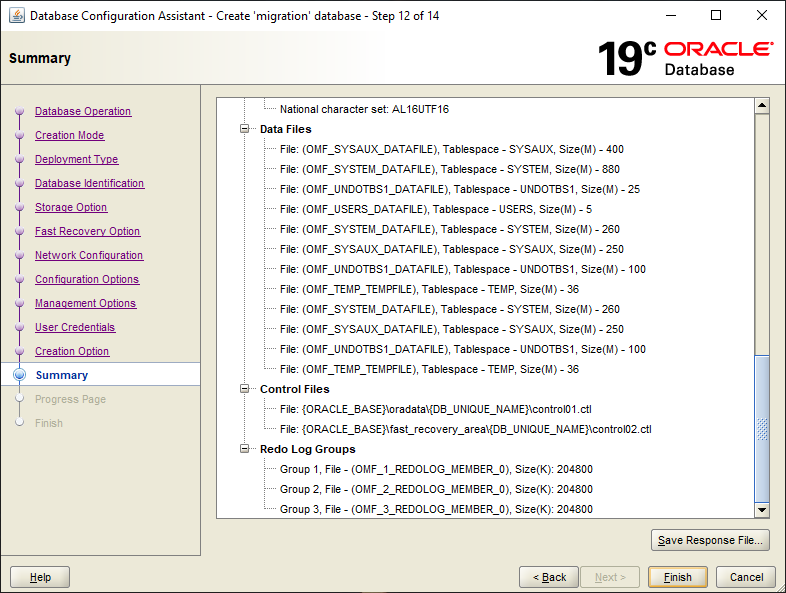The height and width of the screenshot is (593, 786).
Task: Collapse the Redo Log Groups node
Action: point(246,449)
